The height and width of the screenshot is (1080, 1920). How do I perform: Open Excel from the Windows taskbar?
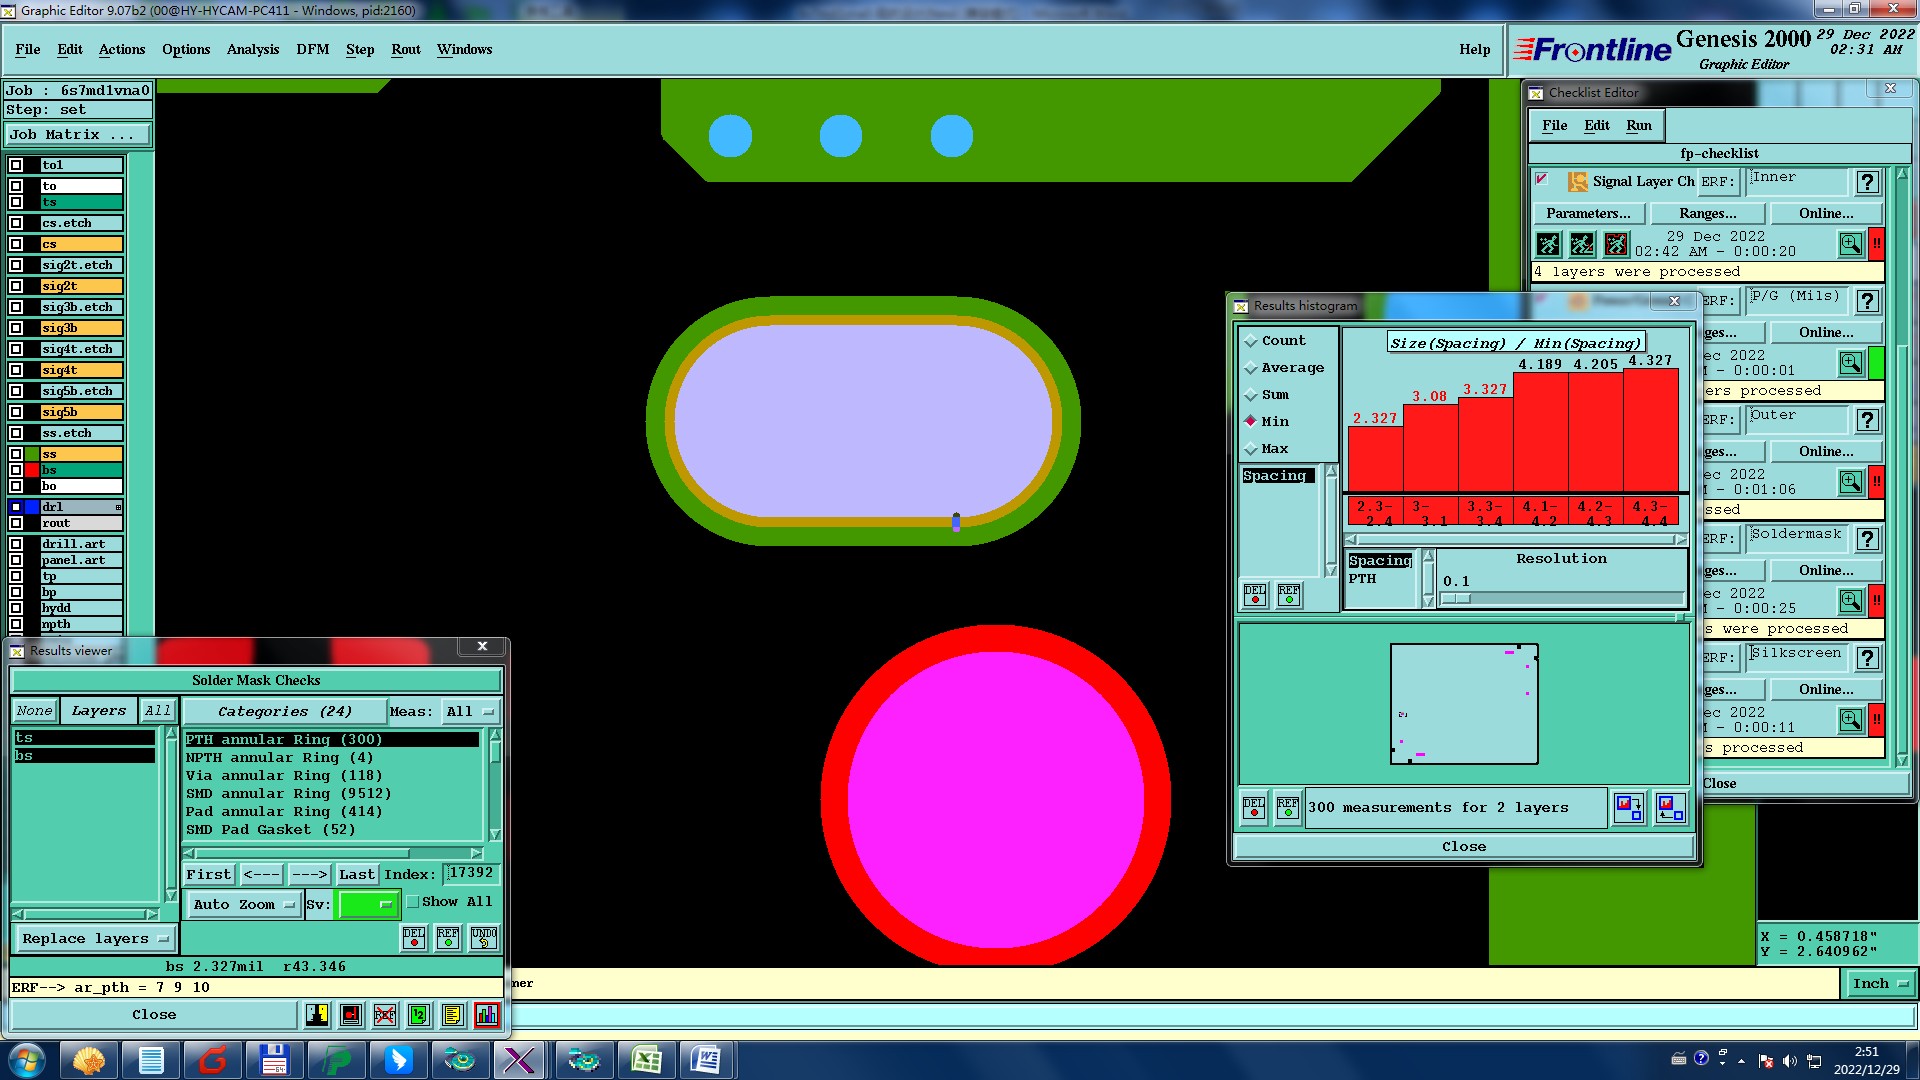[x=646, y=1060]
